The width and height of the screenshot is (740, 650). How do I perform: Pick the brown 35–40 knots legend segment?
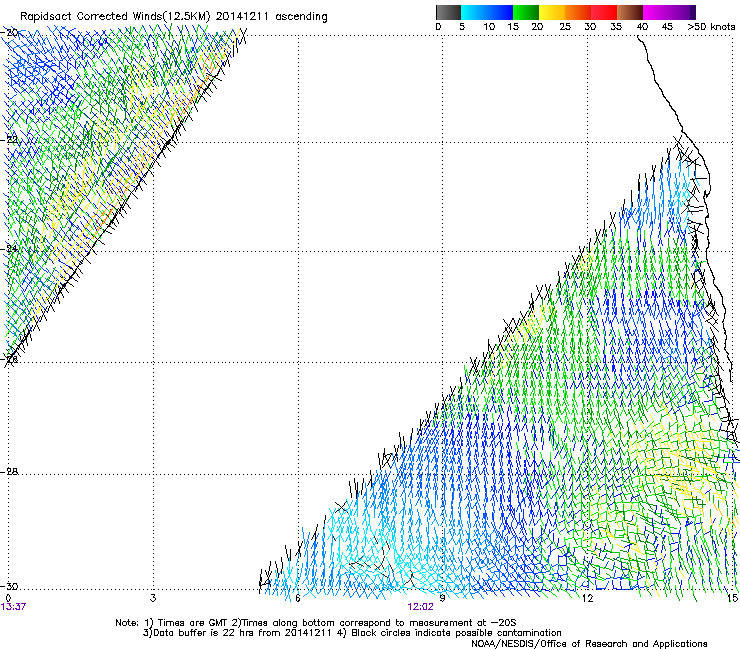630,12
